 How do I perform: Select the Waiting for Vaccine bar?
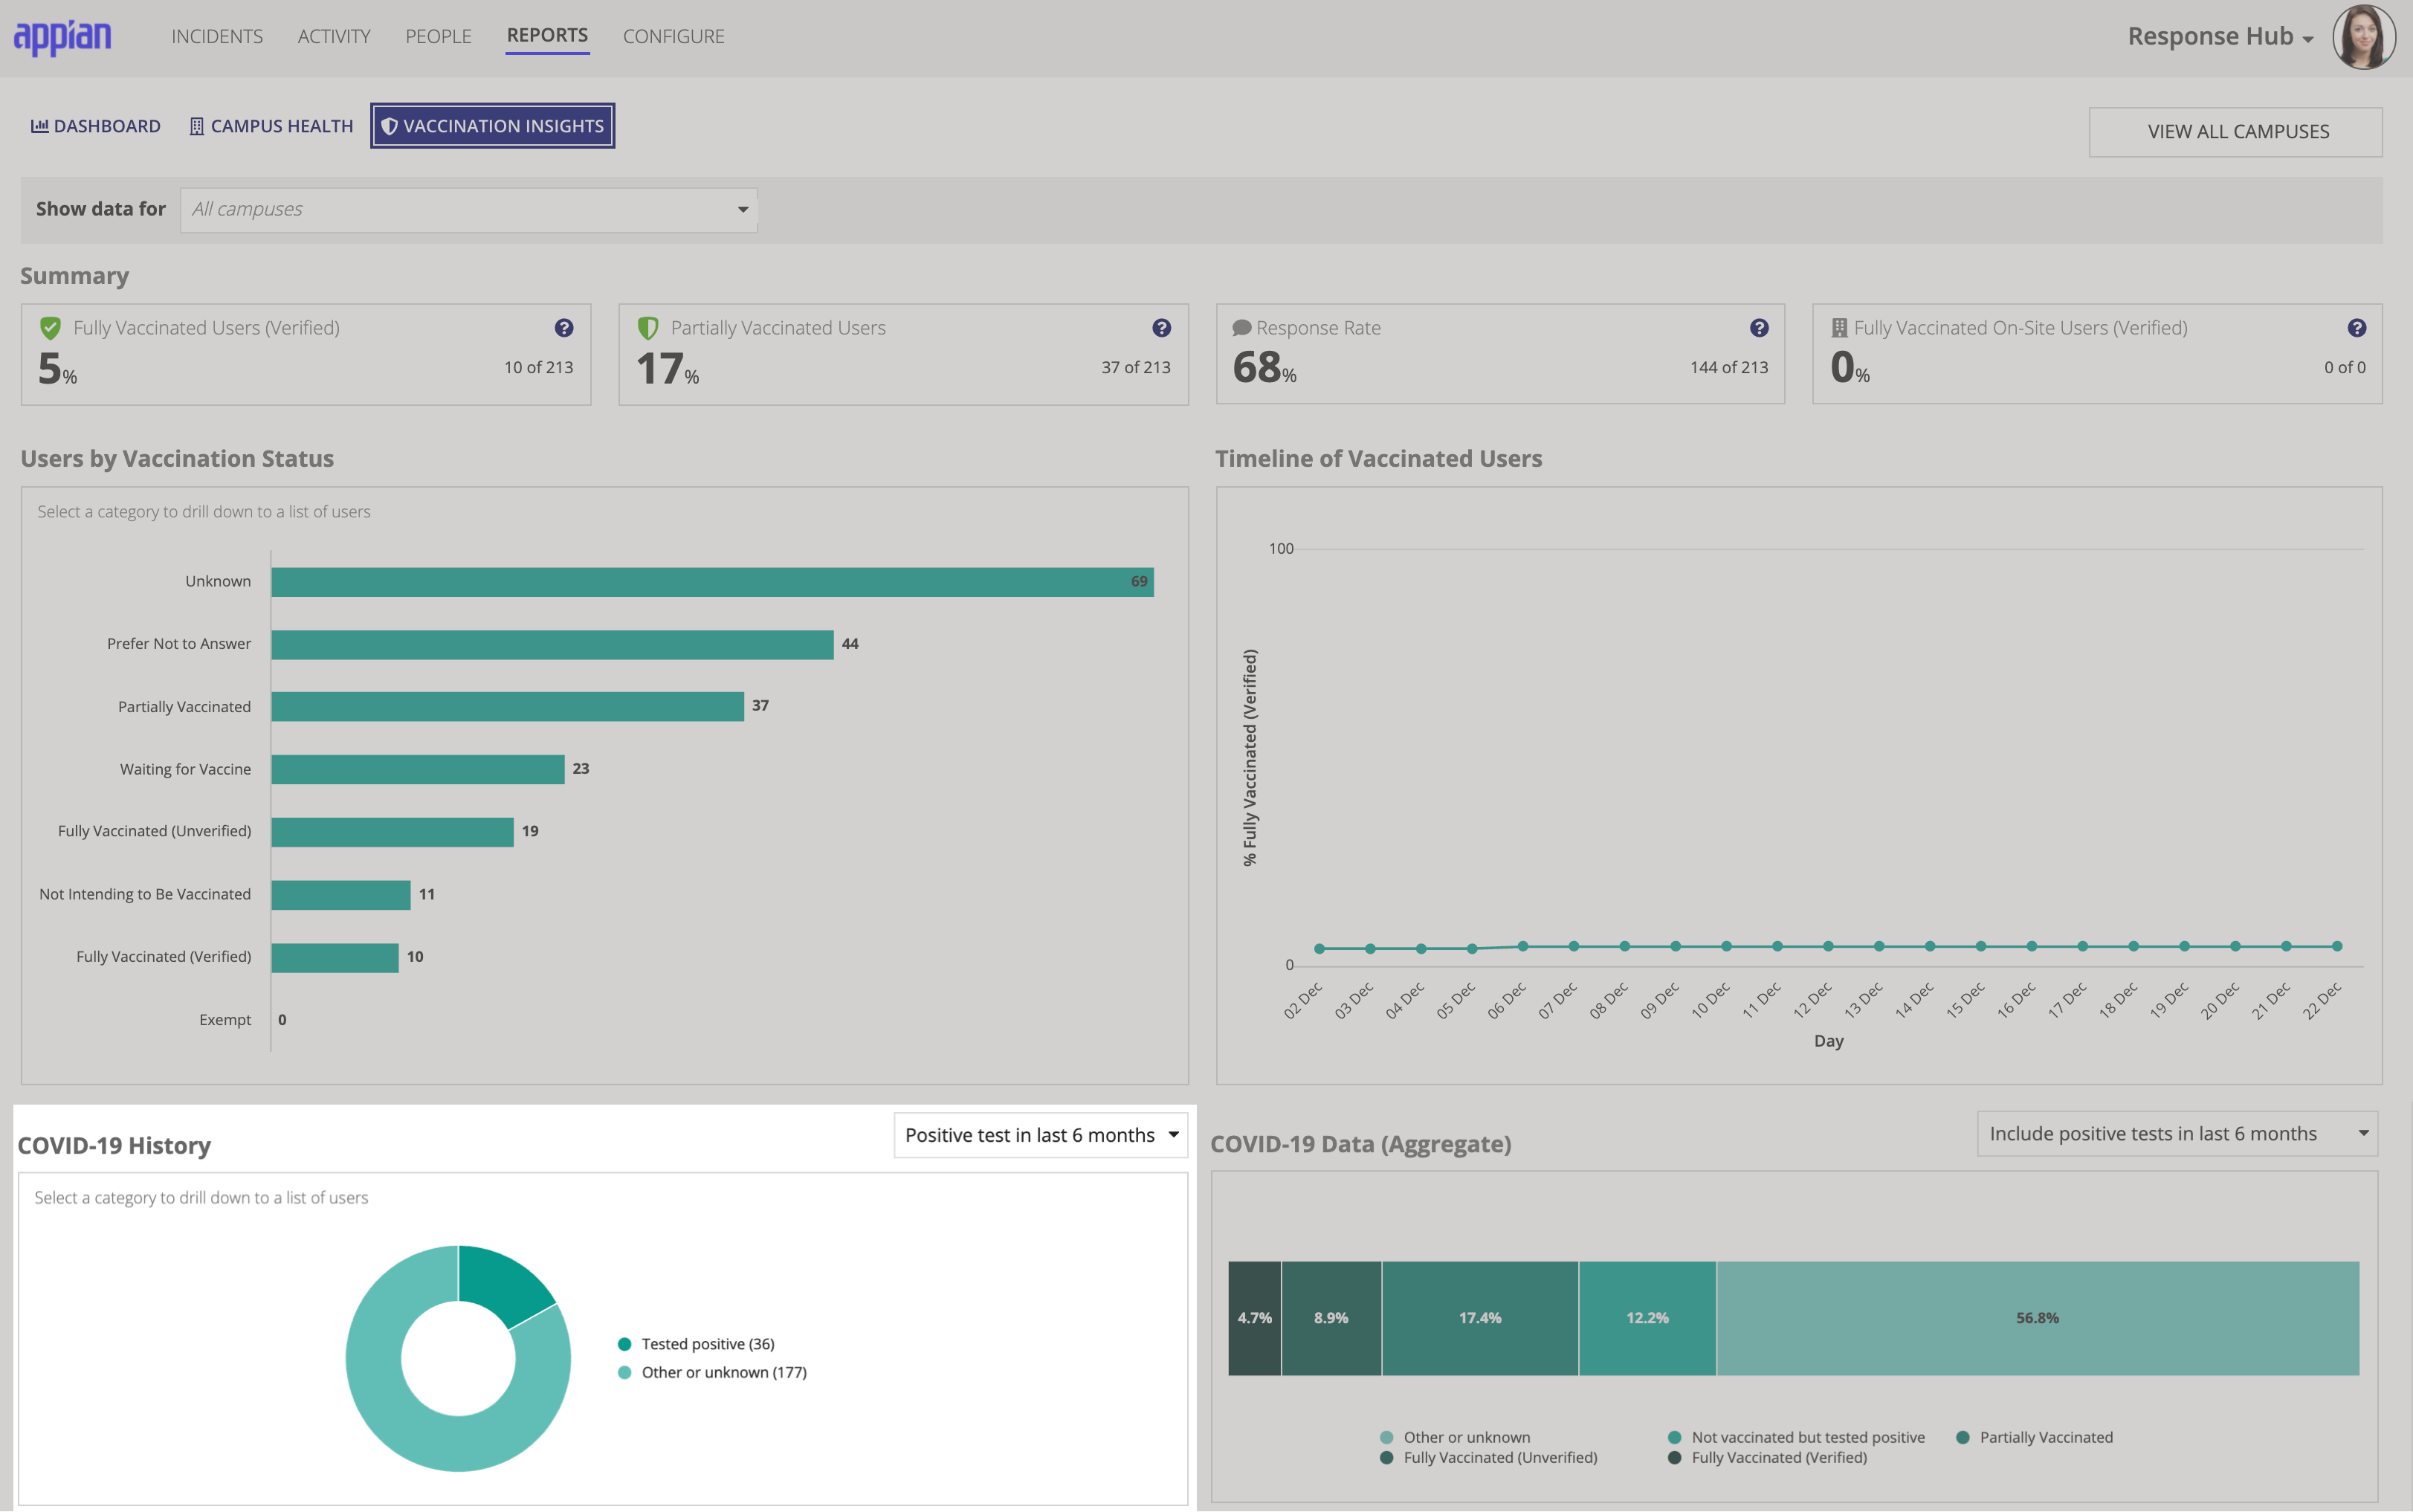(x=418, y=769)
